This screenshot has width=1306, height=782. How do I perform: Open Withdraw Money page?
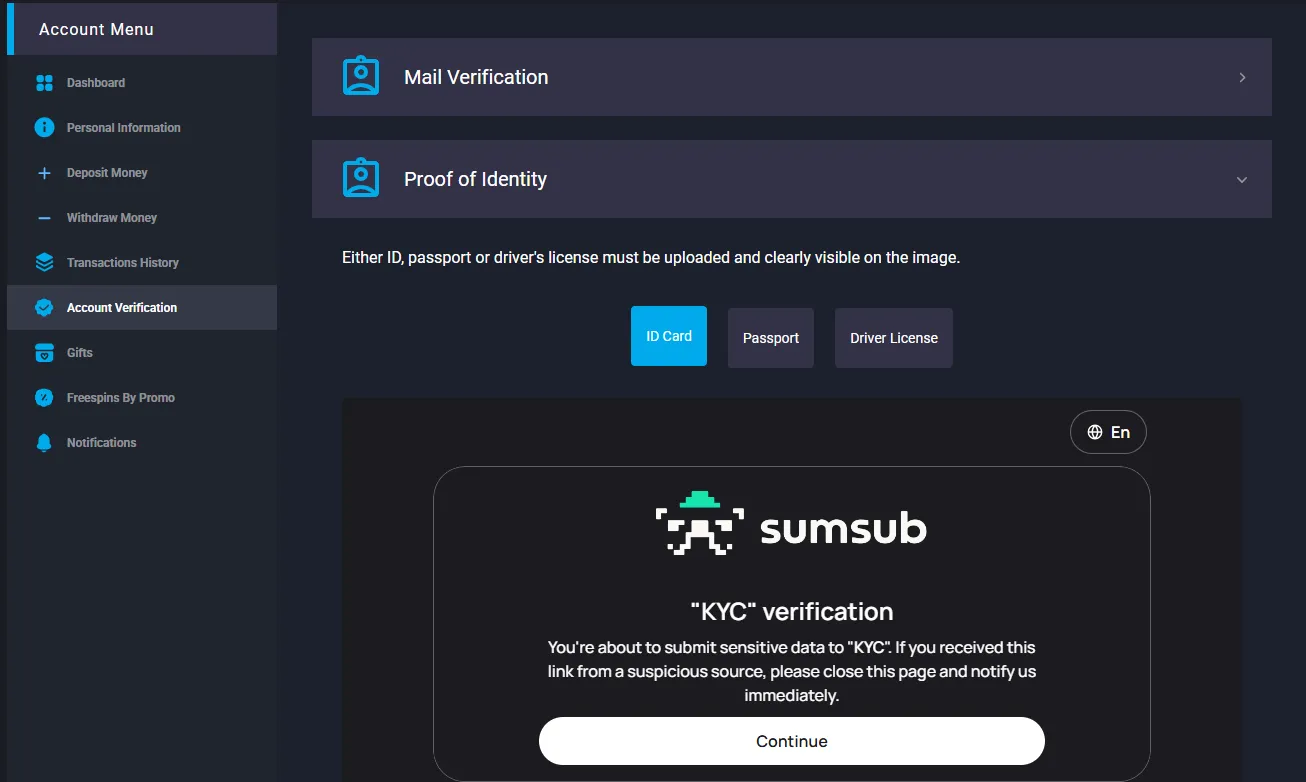click(x=142, y=218)
